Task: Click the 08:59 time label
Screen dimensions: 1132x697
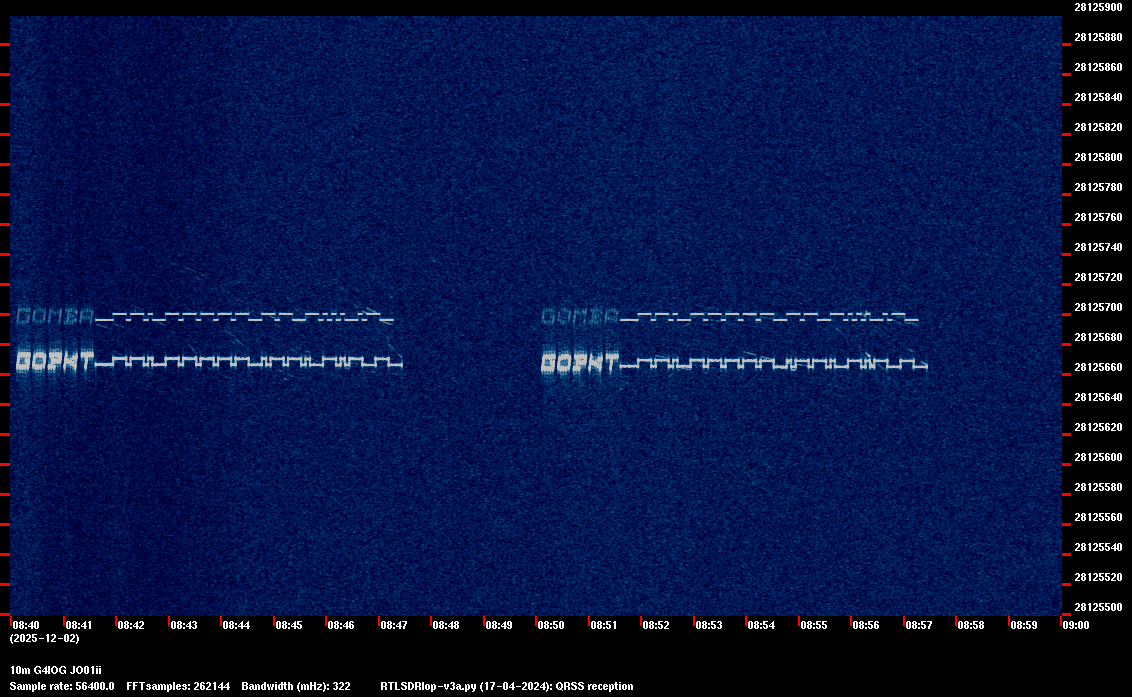Action: click(1024, 625)
